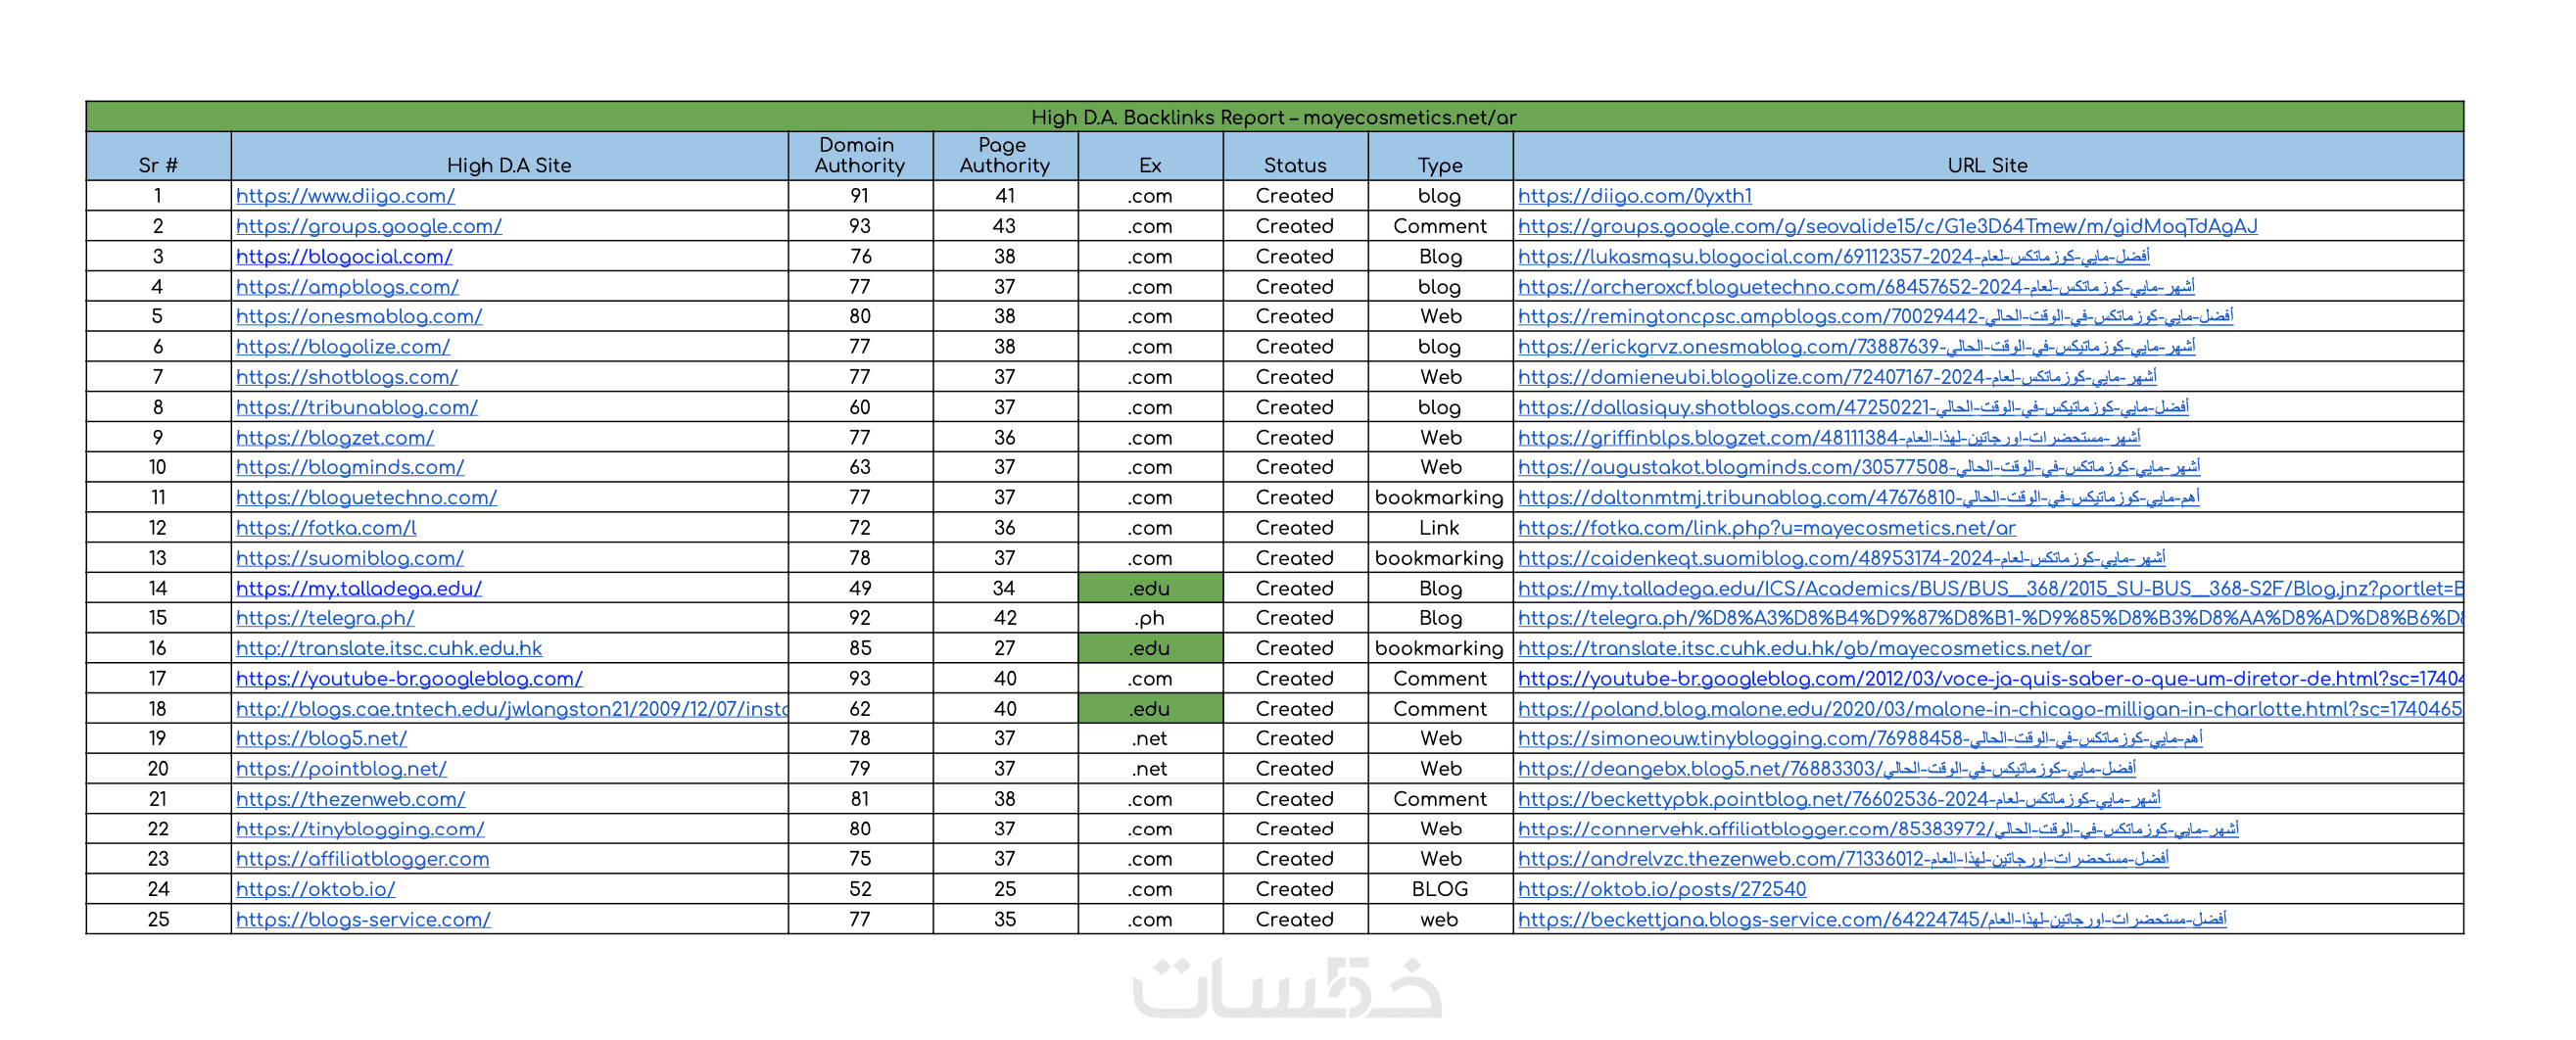Select the "High D.A. Backlinks Report" title cell
Image resolution: width=2576 pixels, height=1040 pixels.
coord(1274,117)
